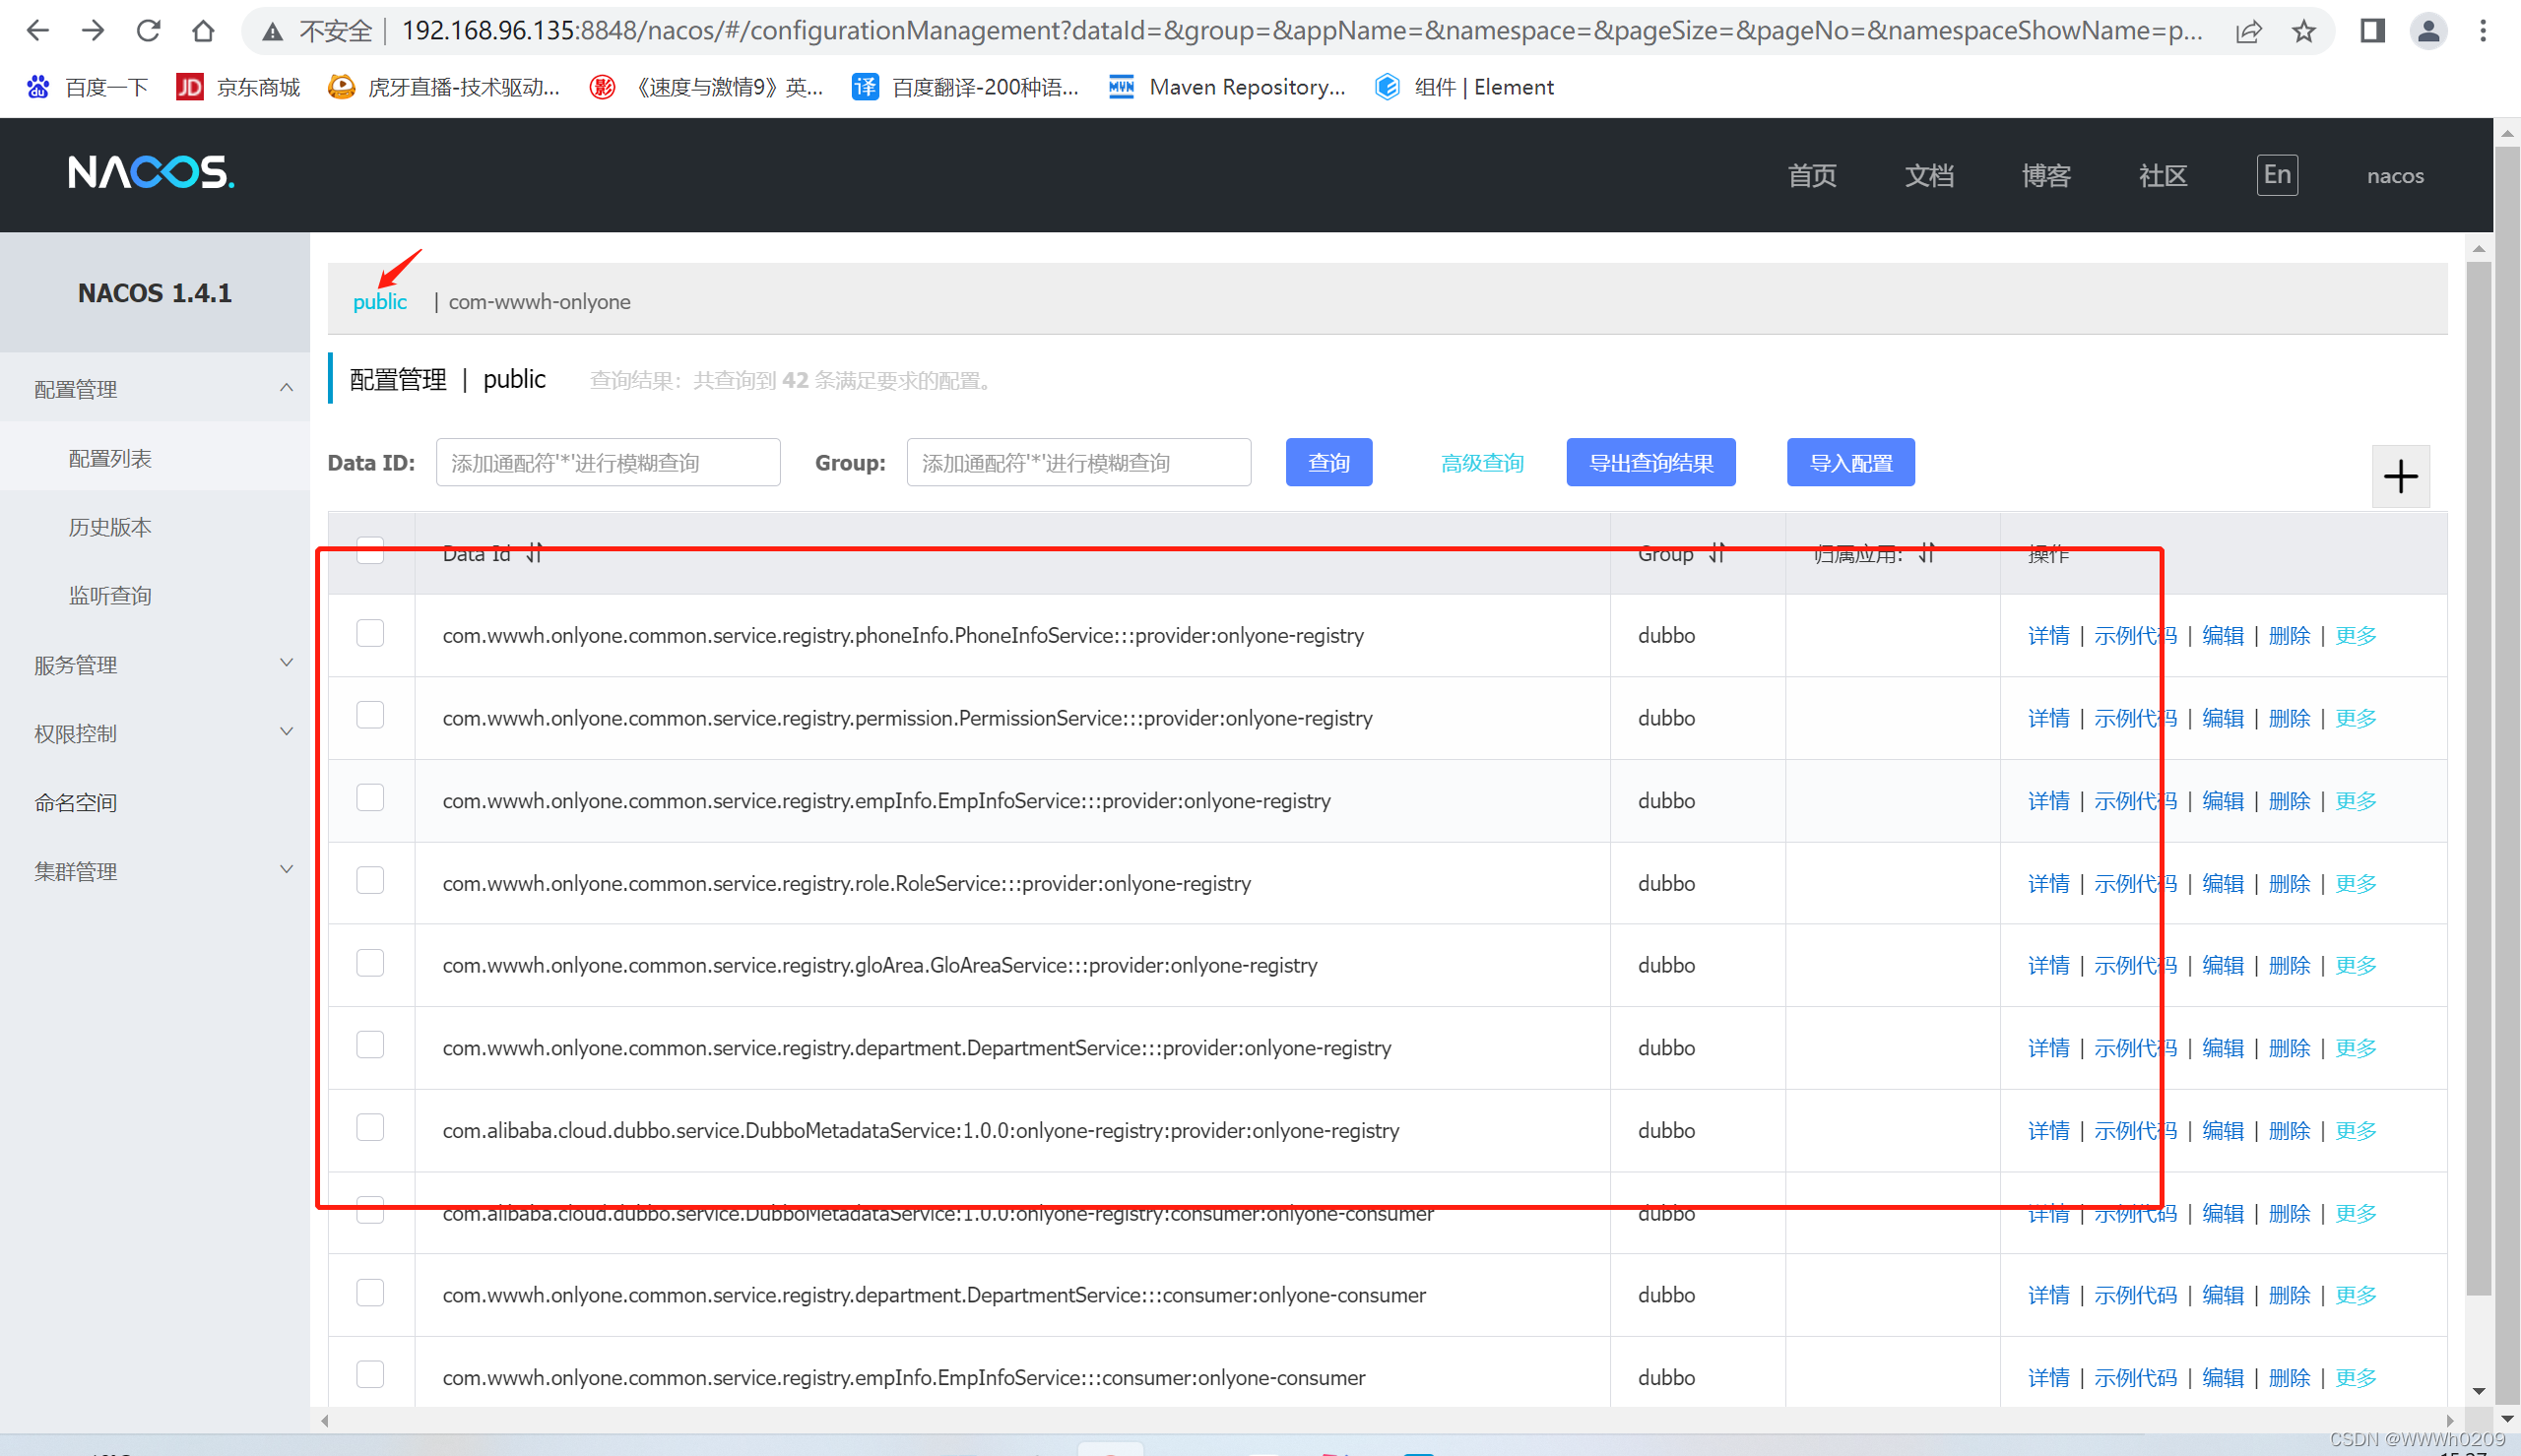Click the browser home icon

(203, 31)
